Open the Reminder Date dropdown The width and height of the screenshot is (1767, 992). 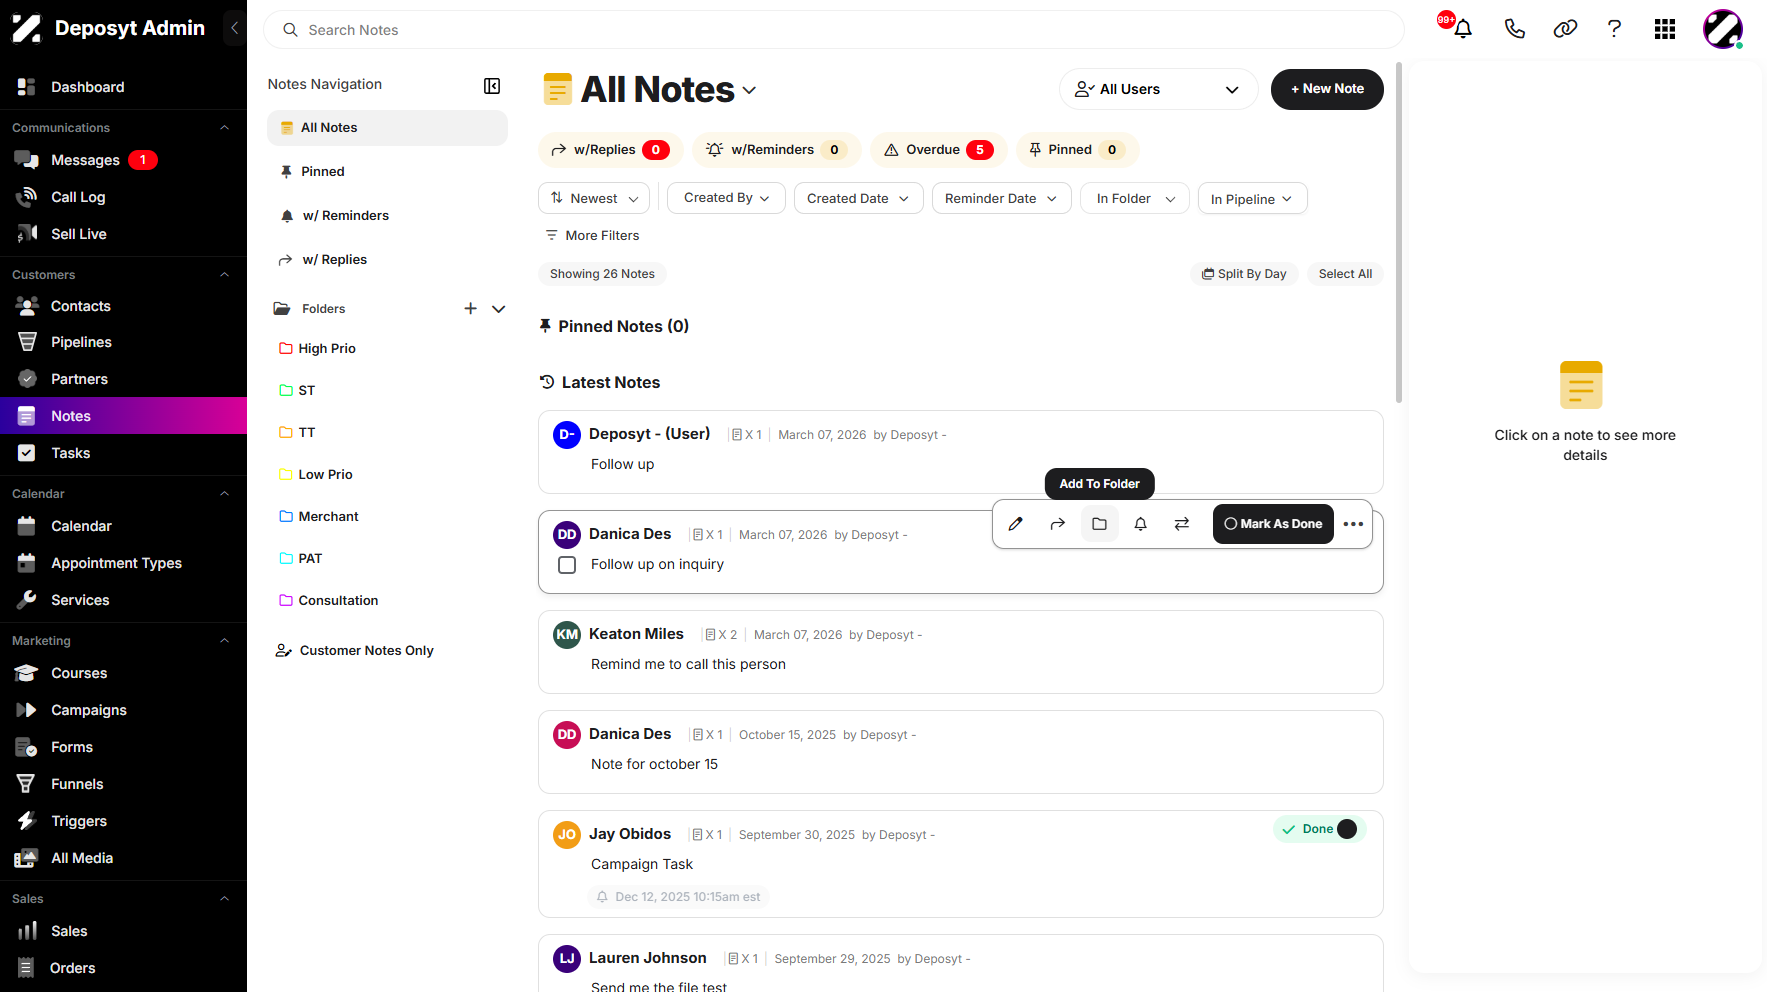[x=1001, y=198]
